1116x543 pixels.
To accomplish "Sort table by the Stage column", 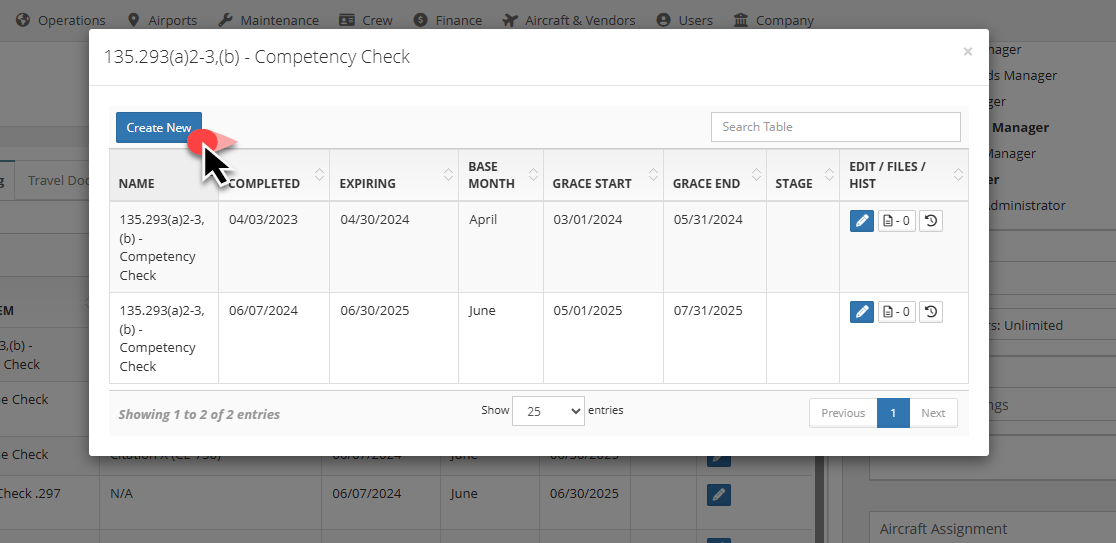I will pos(803,175).
